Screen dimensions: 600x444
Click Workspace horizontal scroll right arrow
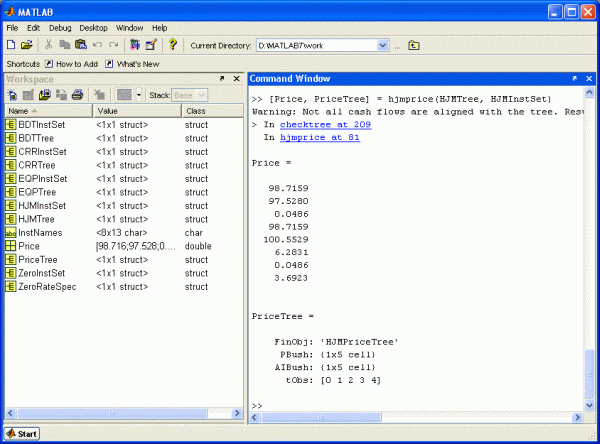[237, 413]
